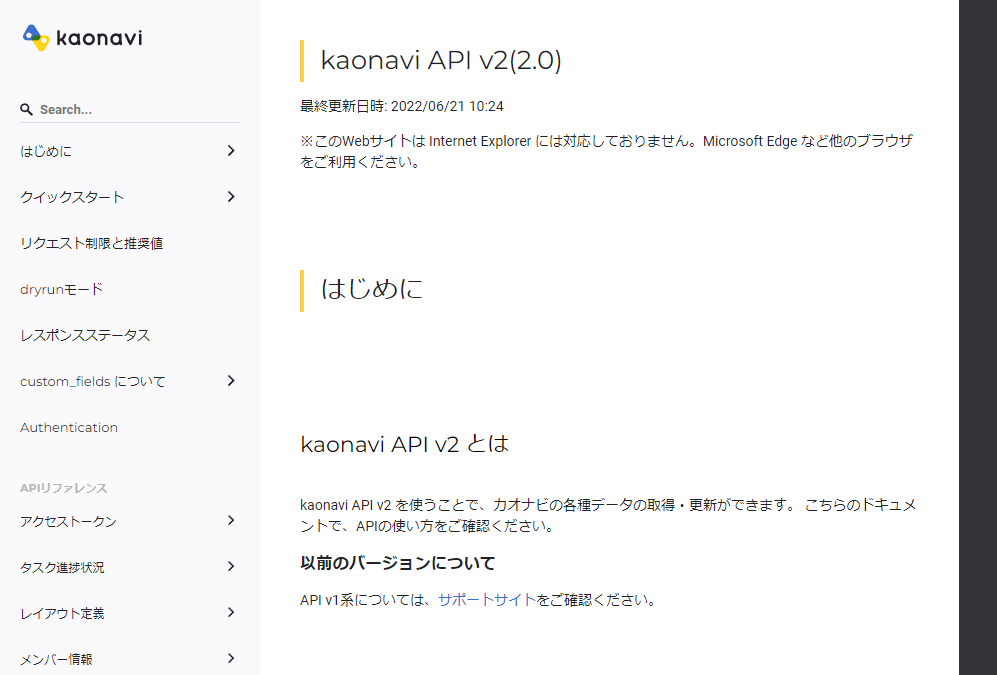This screenshot has width=997, height=675.
Task: Click the はじめに main section heading
Action: [372, 289]
